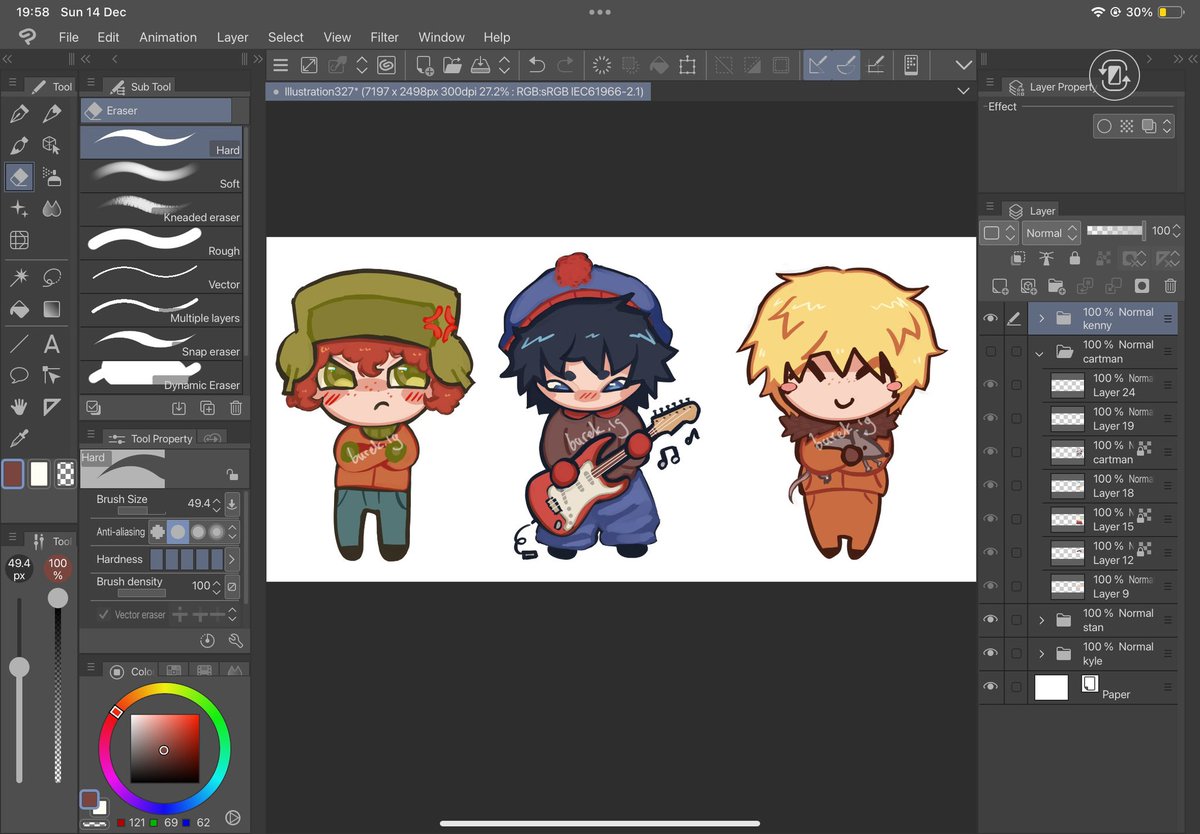The height and width of the screenshot is (834, 1200).
Task: Collapse the cartman layer folder
Action: point(1039,352)
